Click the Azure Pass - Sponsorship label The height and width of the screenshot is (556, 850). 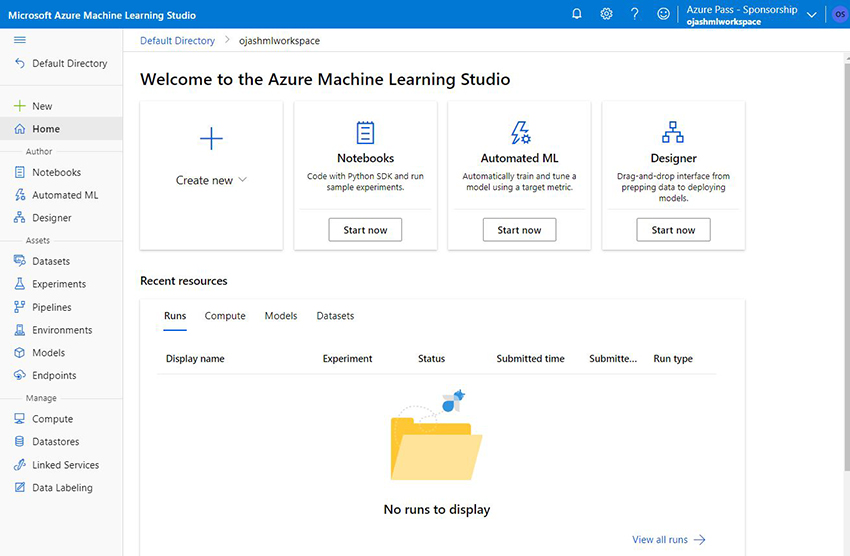pos(742,9)
